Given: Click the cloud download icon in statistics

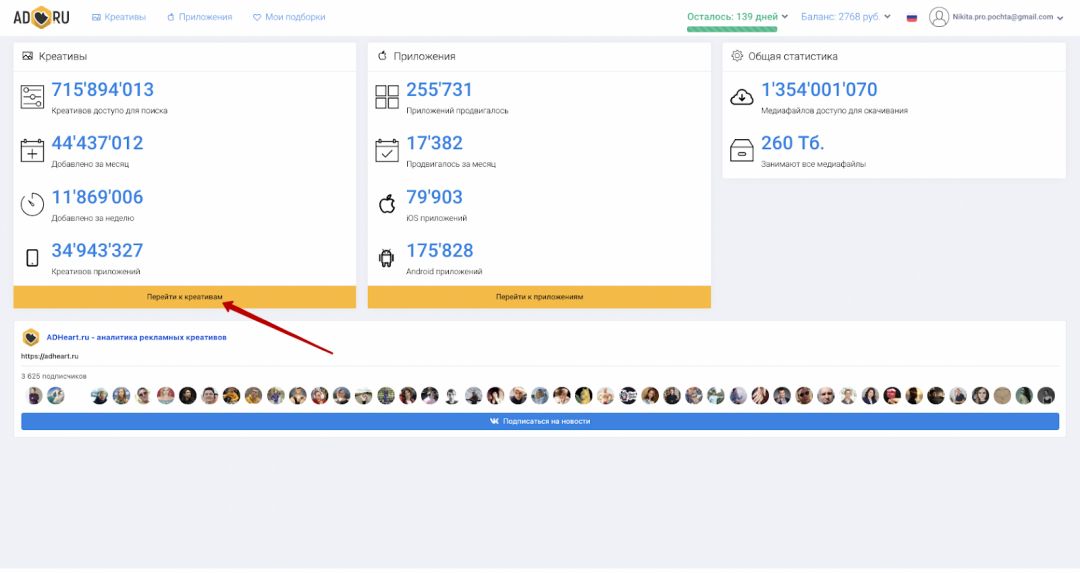Looking at the screenshot, I should point(741,97).
